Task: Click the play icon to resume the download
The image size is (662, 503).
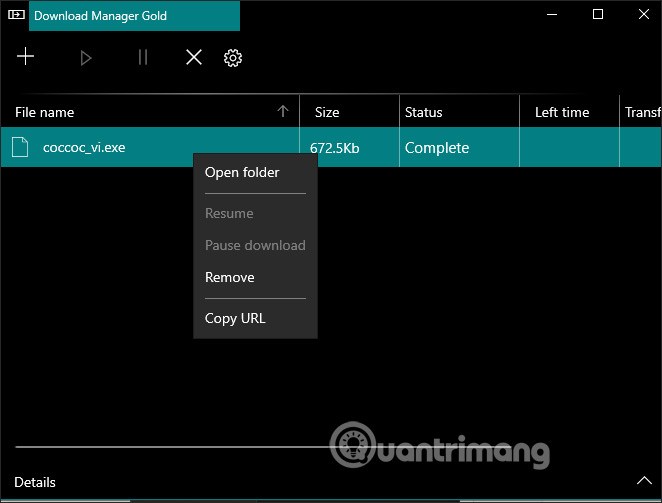Action: click(86, 58)
